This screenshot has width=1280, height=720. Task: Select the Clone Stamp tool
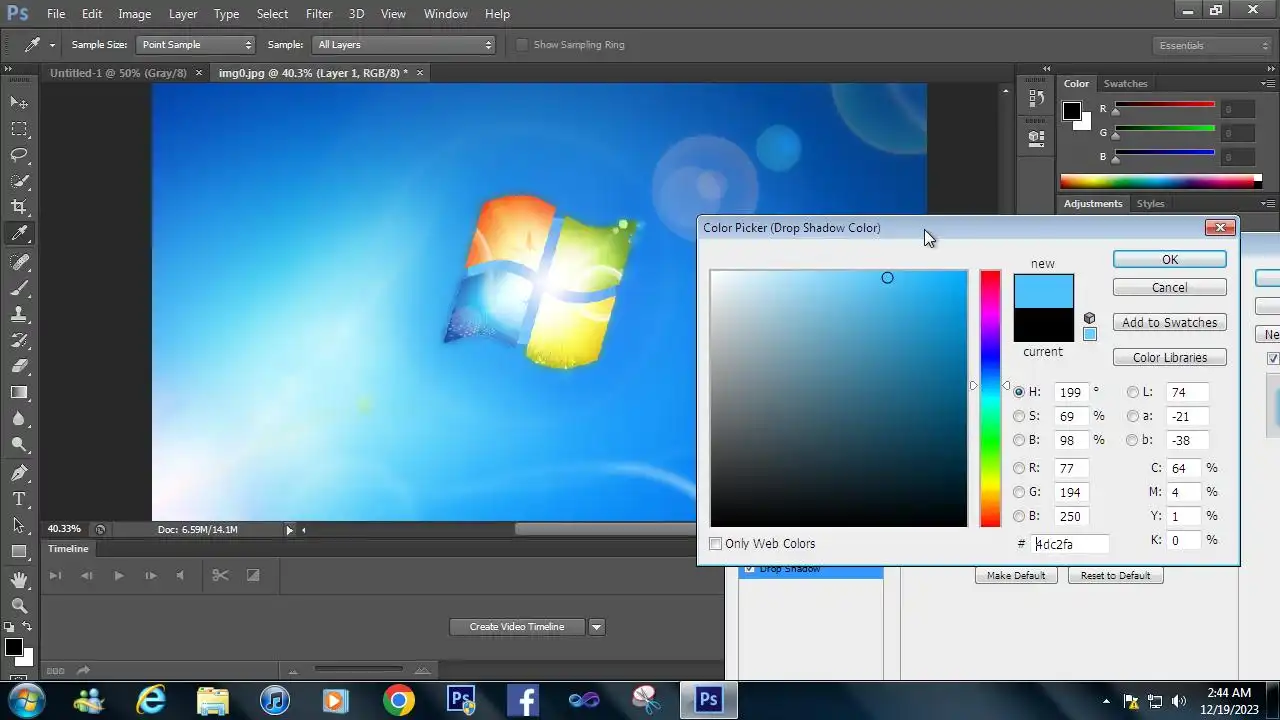pos(19,314)
